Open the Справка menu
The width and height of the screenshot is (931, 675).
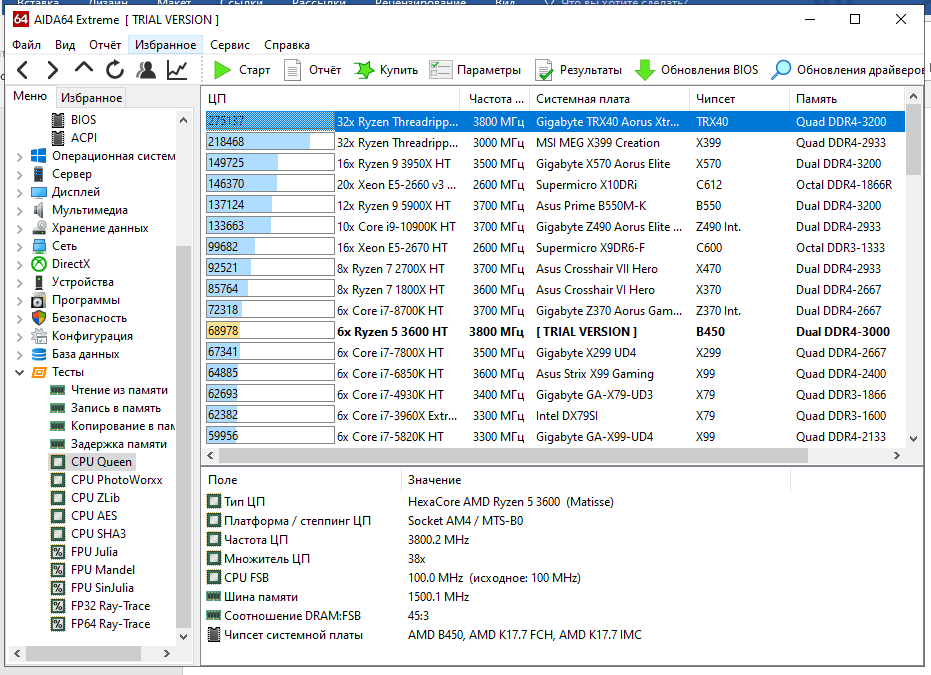(x=287, y=45)
